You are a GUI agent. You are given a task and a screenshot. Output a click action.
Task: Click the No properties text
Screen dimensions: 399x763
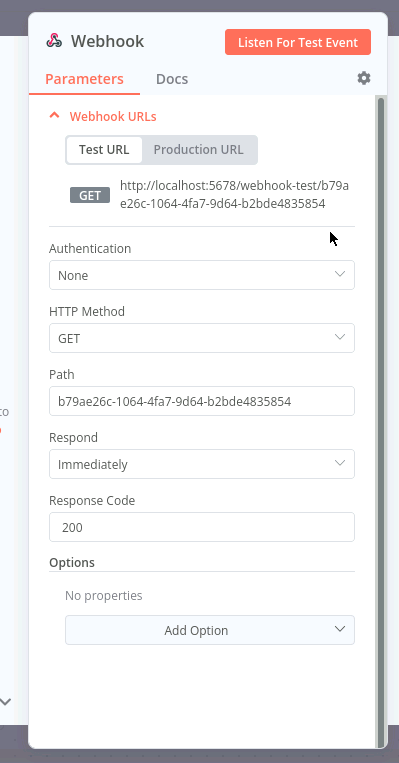(104, 596)
